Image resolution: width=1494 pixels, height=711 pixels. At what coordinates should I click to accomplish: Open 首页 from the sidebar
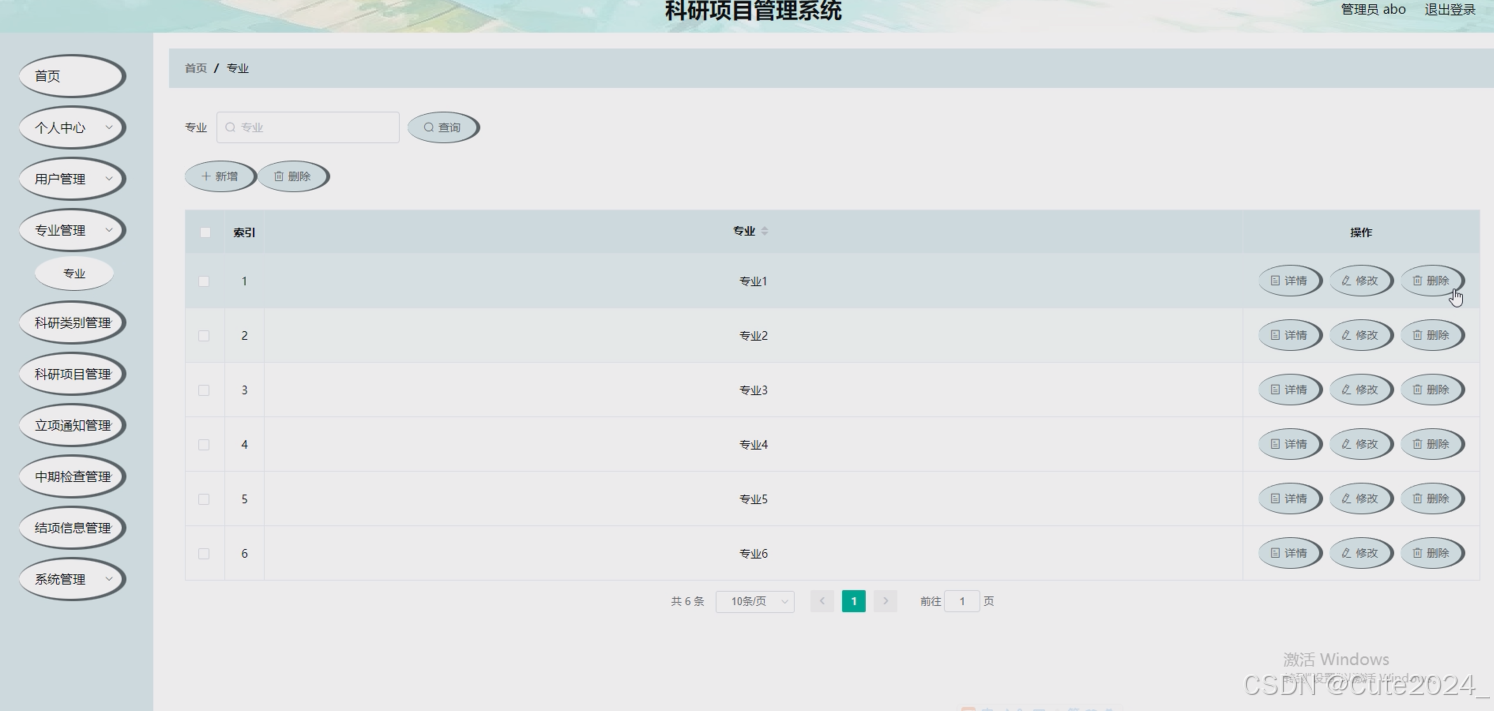pos(70,75)
